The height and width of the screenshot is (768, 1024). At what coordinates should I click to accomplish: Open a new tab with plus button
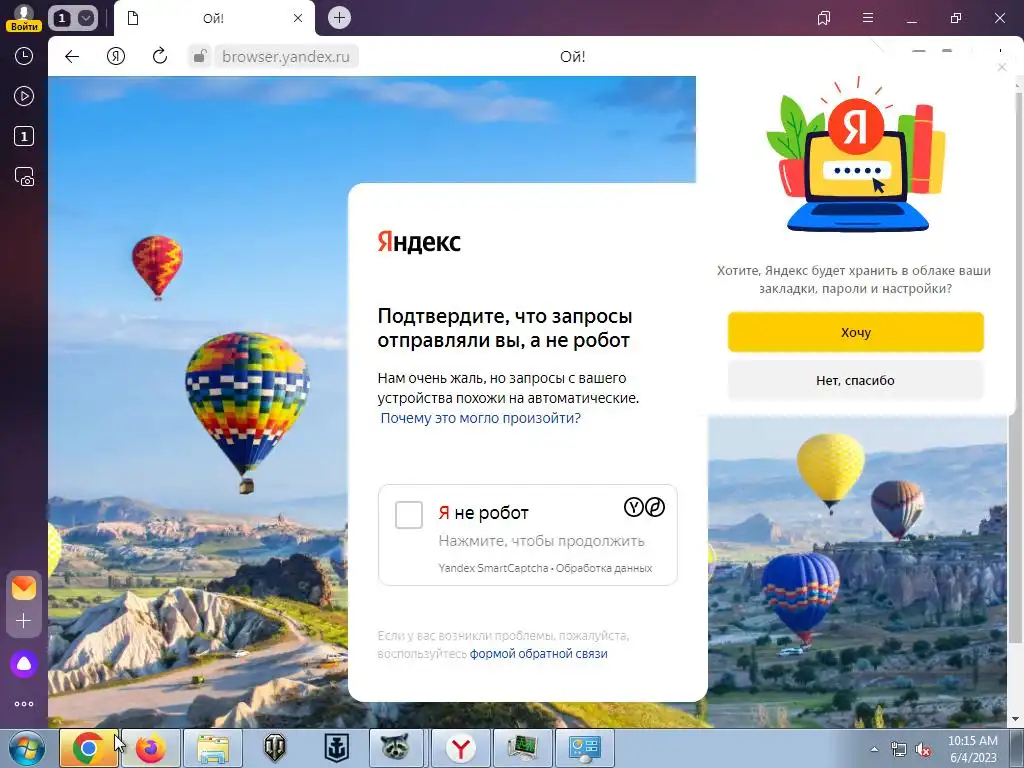pos(339,18)
